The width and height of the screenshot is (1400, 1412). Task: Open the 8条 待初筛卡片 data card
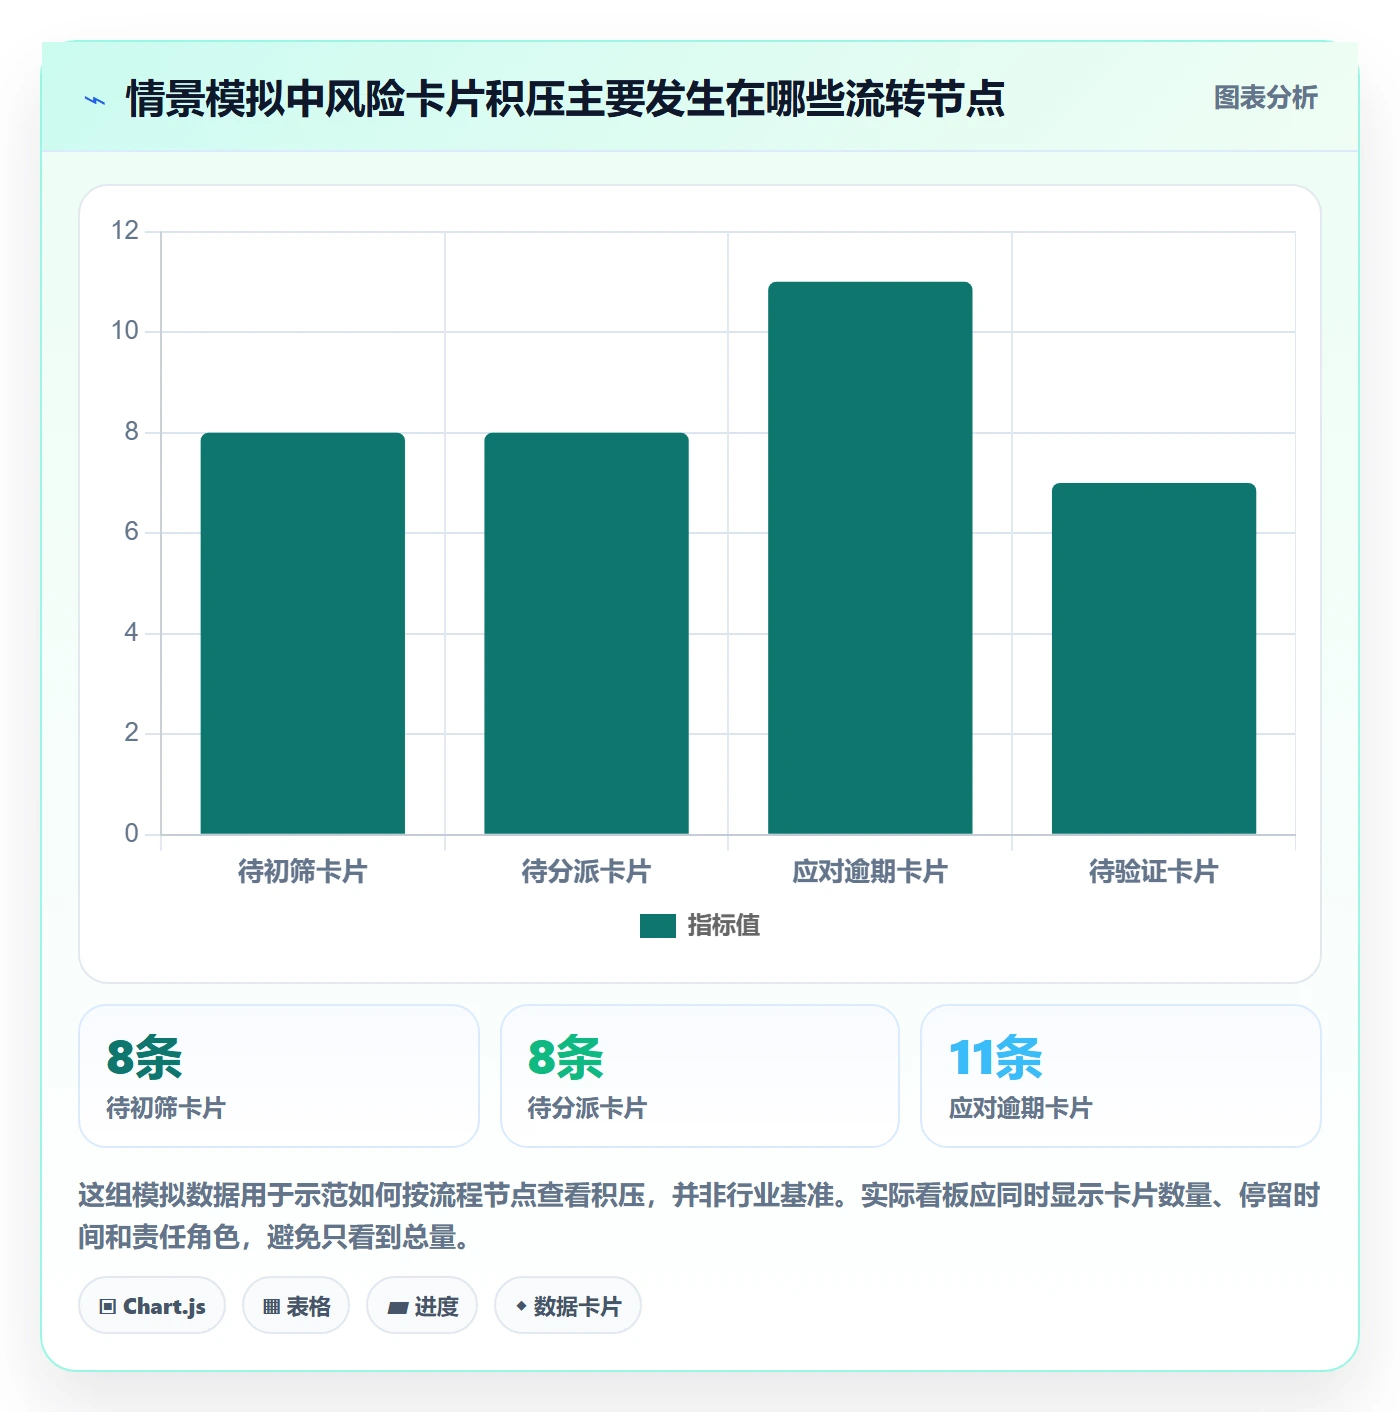[279, 1076]
